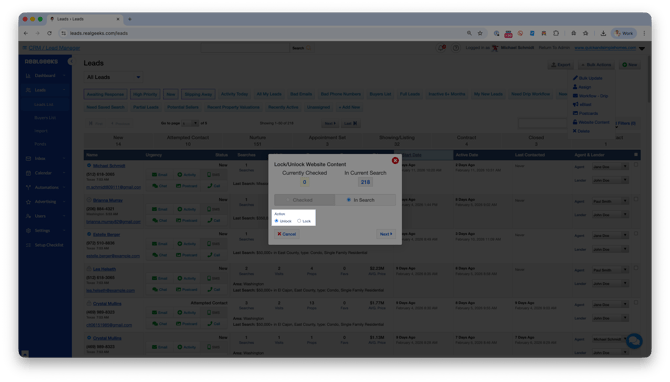Choose Website Content from Bulk Actions
Screen dimensions: 670x382
[x=591, y=122]
